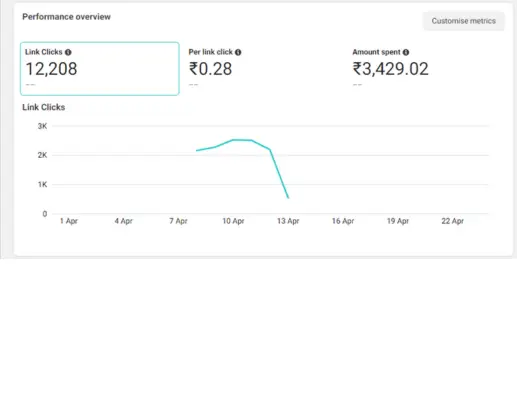517x413 pixels.
Task: Open info icon next to Per link click
Action: pyautogui.click(x=238, y=52)
